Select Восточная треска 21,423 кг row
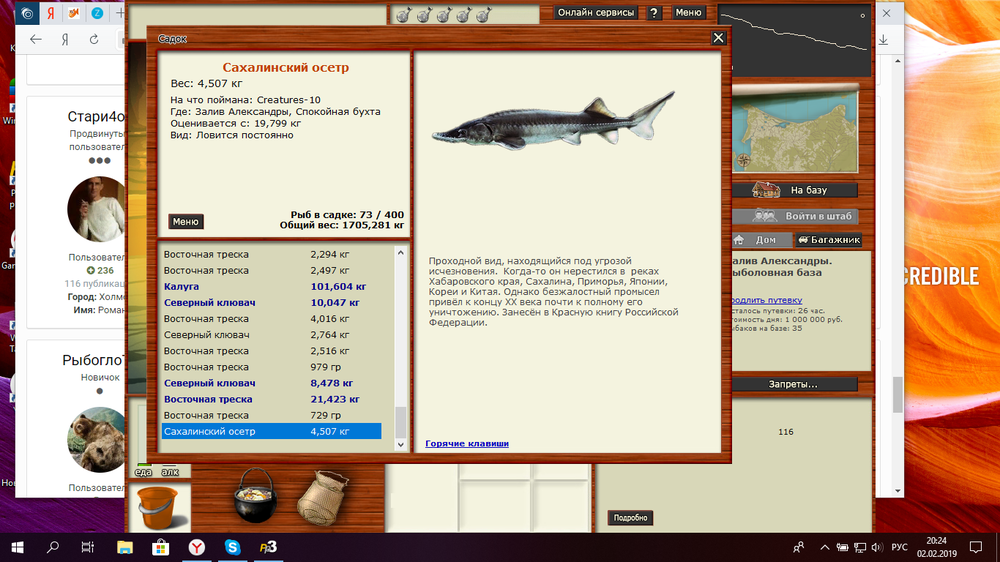 tap(271, 399)
